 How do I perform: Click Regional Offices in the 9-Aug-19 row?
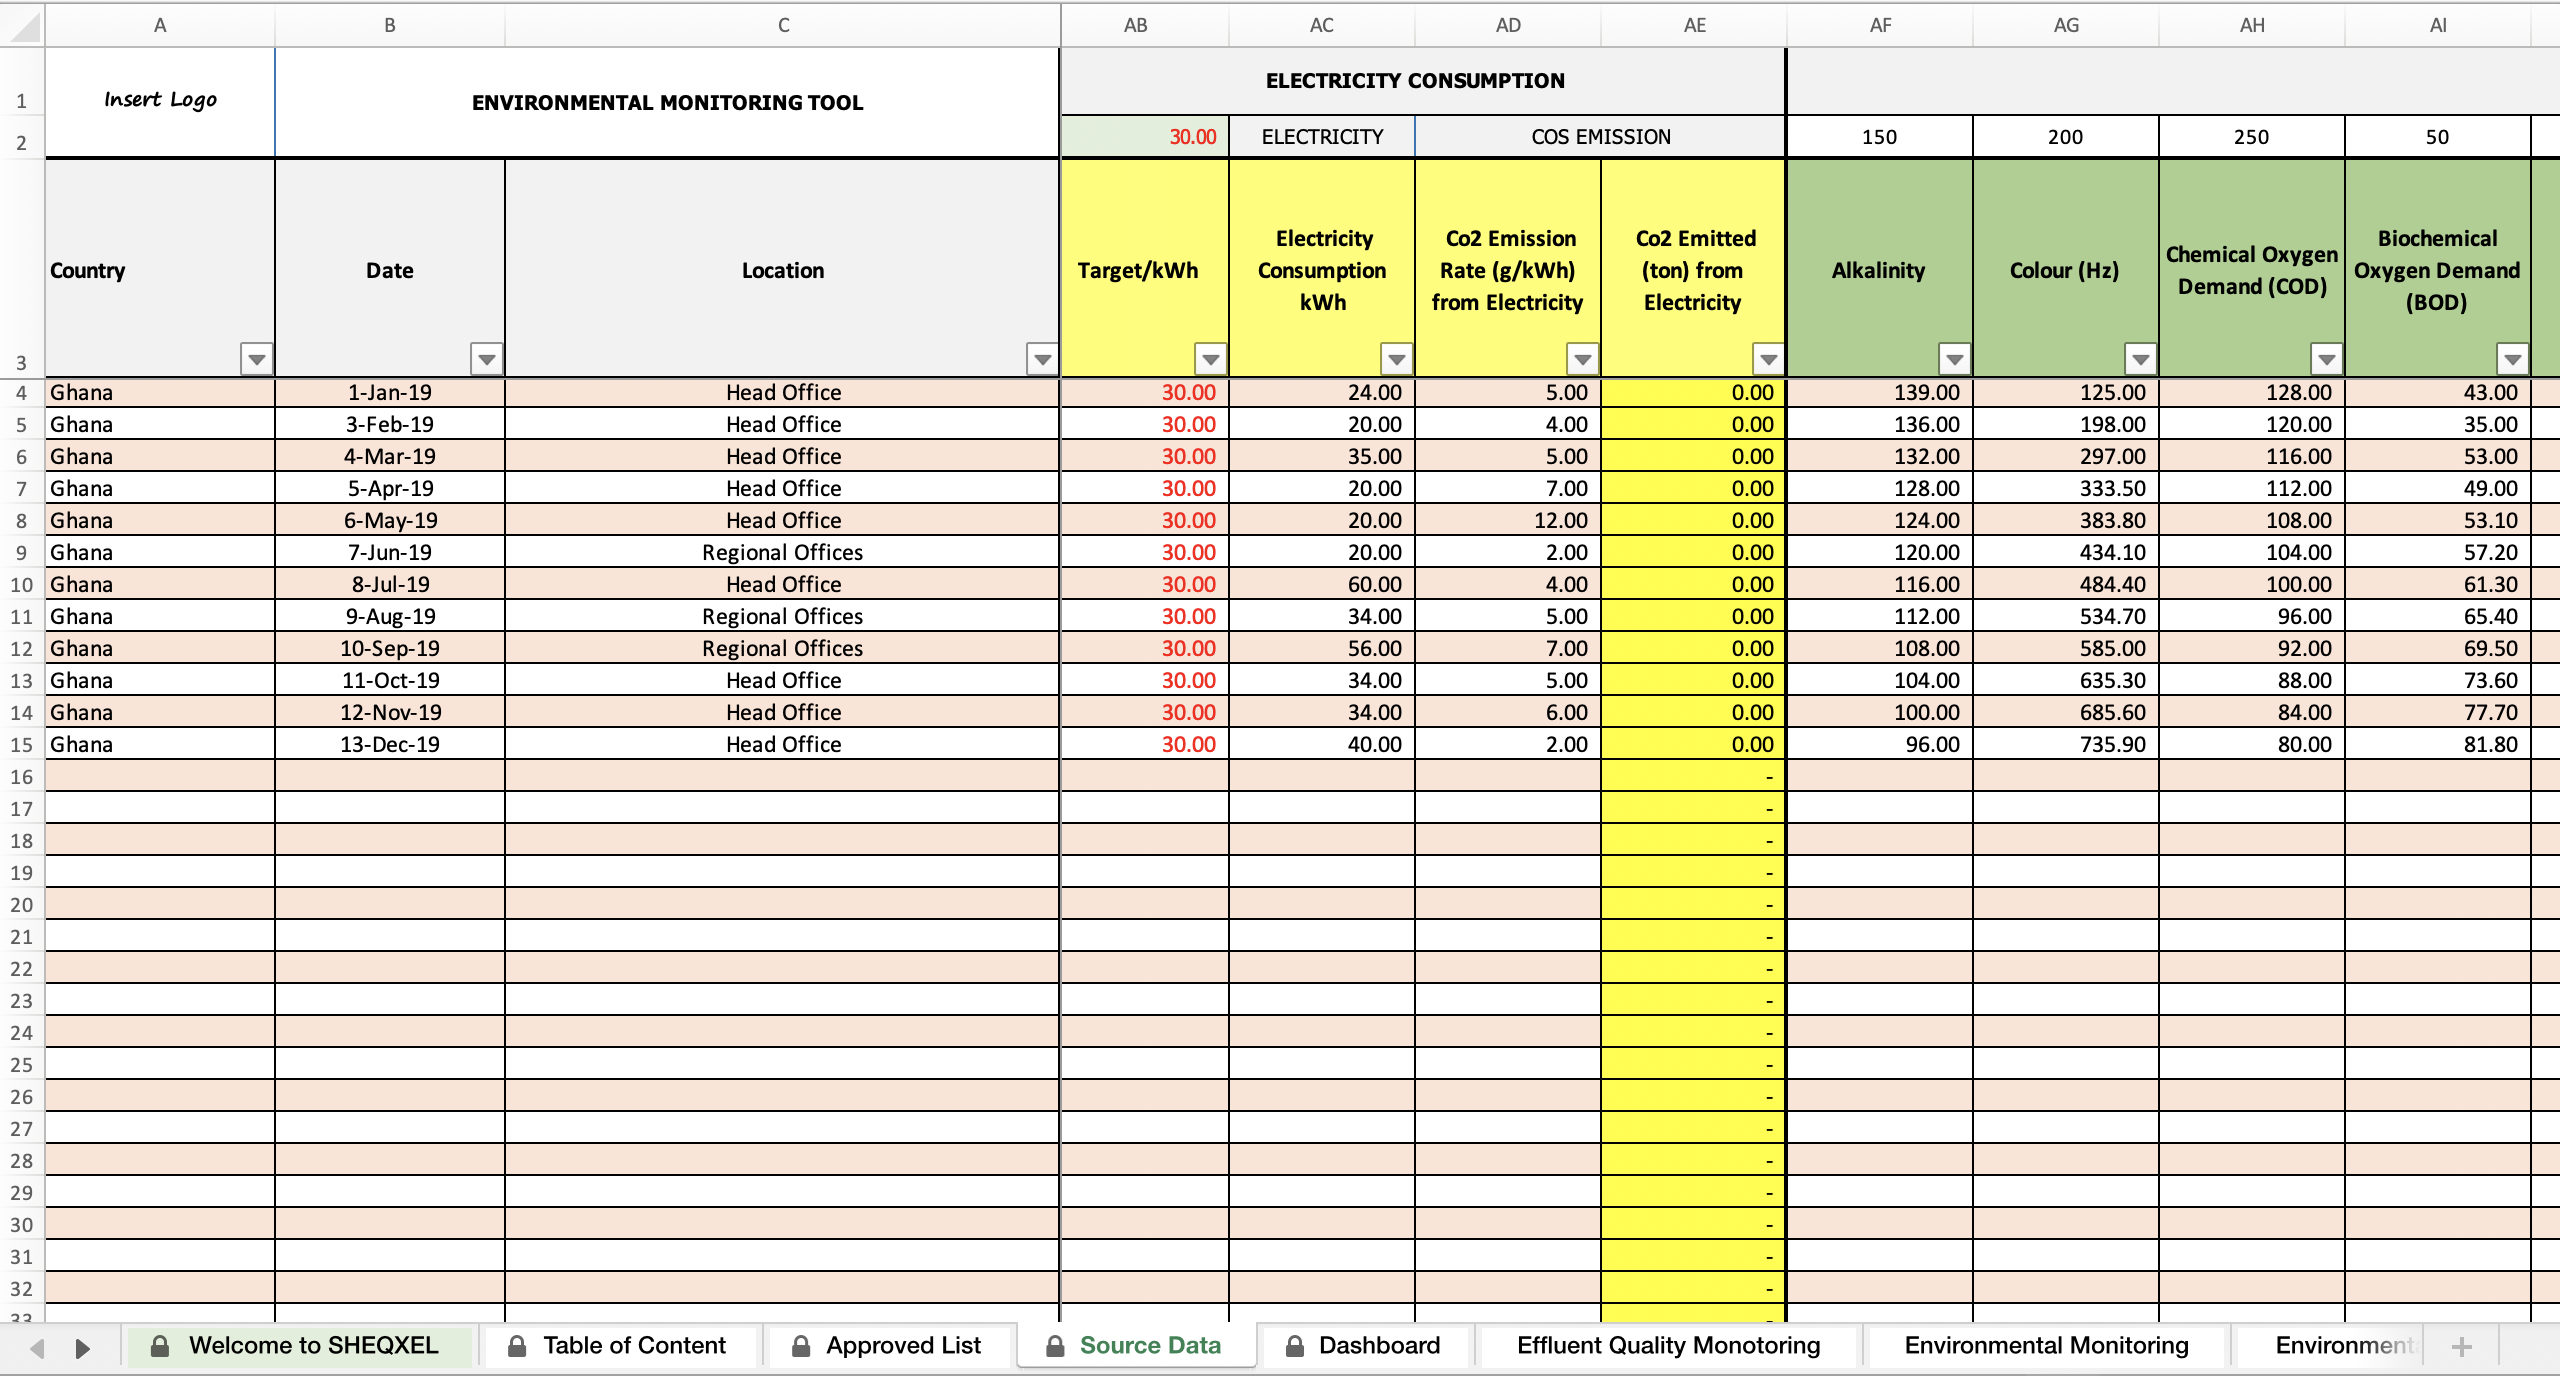[783, 617]
